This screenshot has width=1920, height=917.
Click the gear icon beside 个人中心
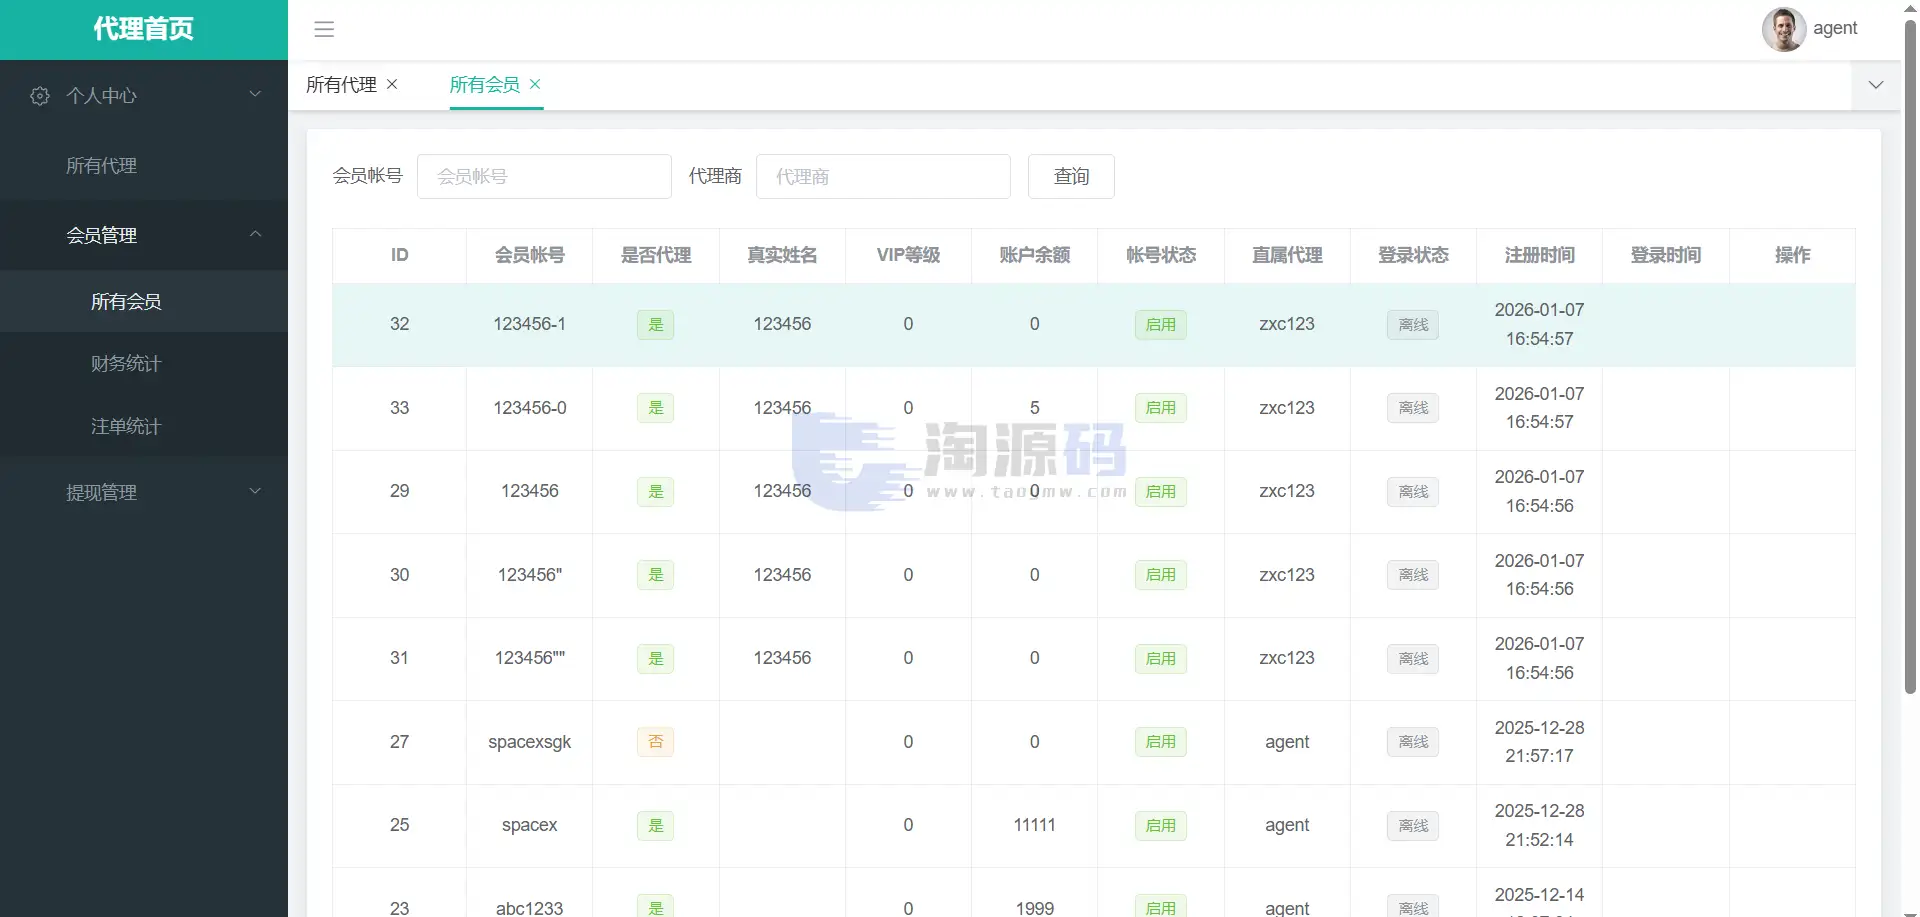coord(40,96)
